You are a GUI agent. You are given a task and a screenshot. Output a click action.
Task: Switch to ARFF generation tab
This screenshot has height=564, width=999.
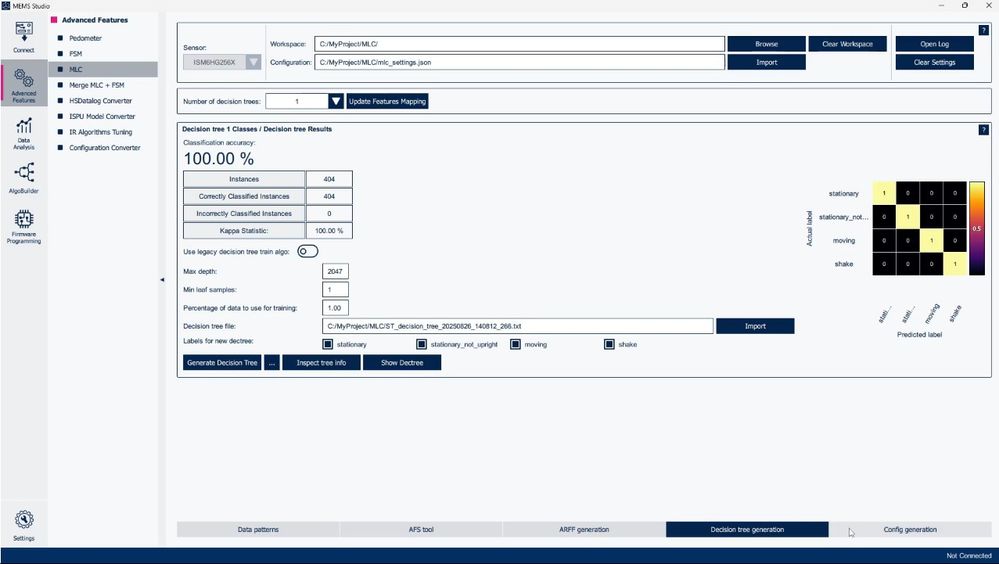(584, 530)
